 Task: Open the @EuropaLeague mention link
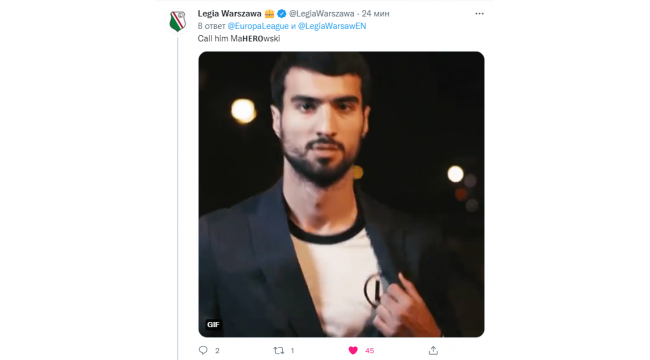[x=258, y=26]
